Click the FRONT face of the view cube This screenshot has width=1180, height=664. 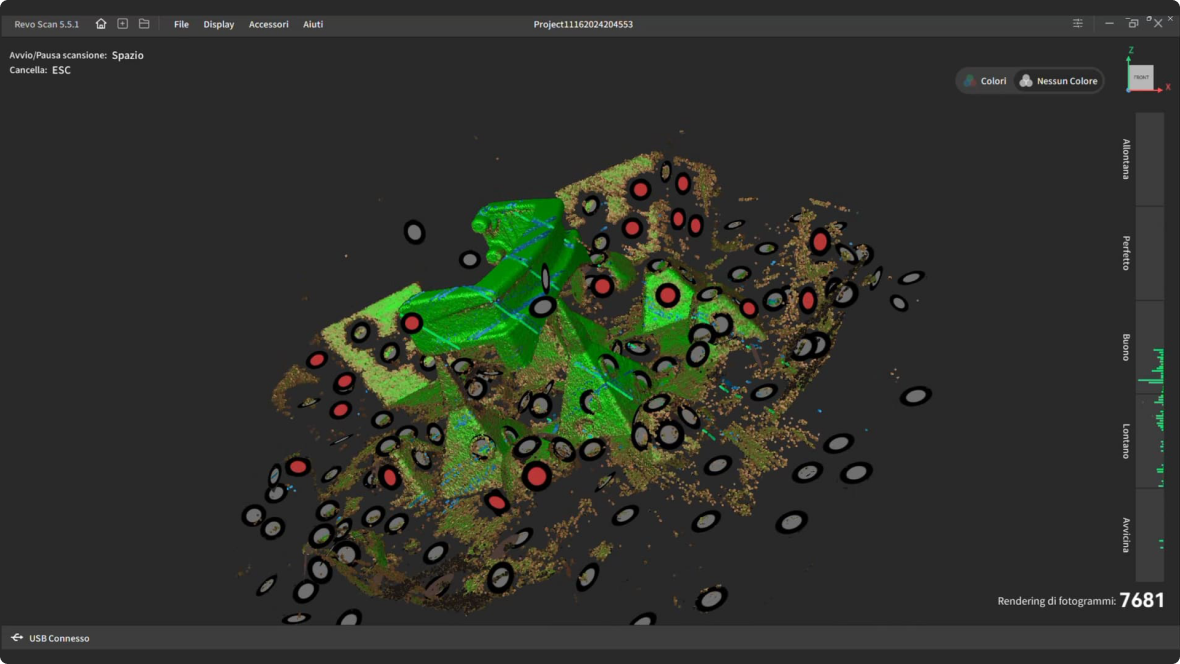coord(1141,77)
